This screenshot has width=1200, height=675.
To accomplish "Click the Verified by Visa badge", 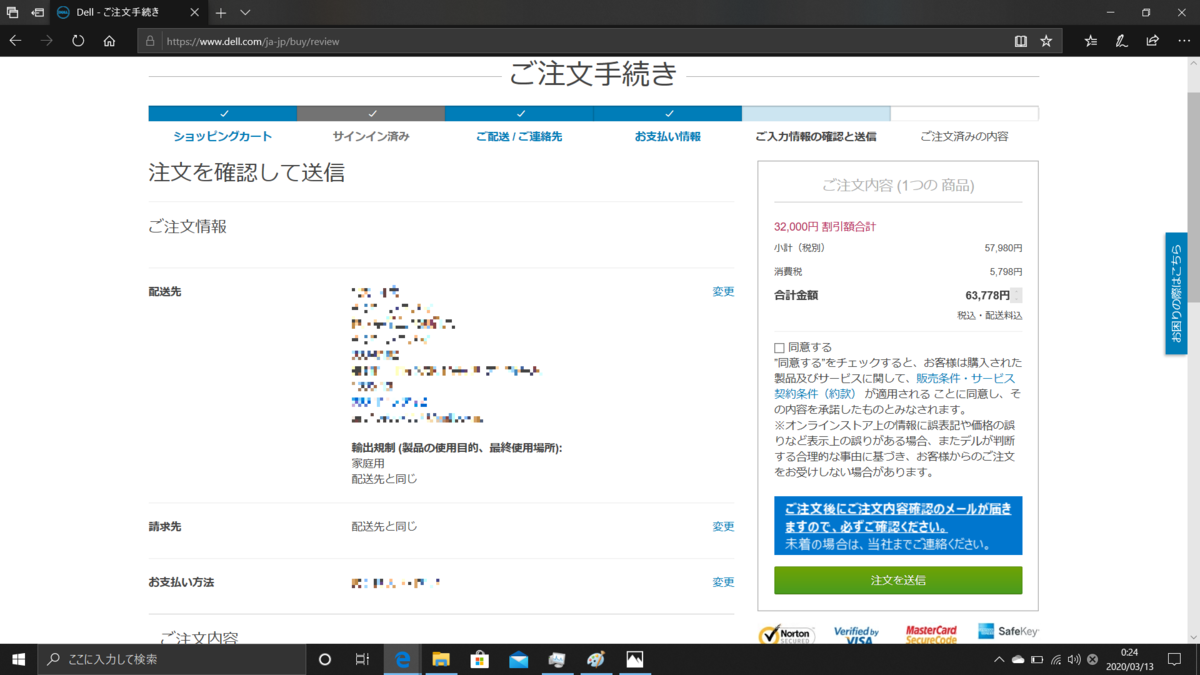I will point(857,632).
